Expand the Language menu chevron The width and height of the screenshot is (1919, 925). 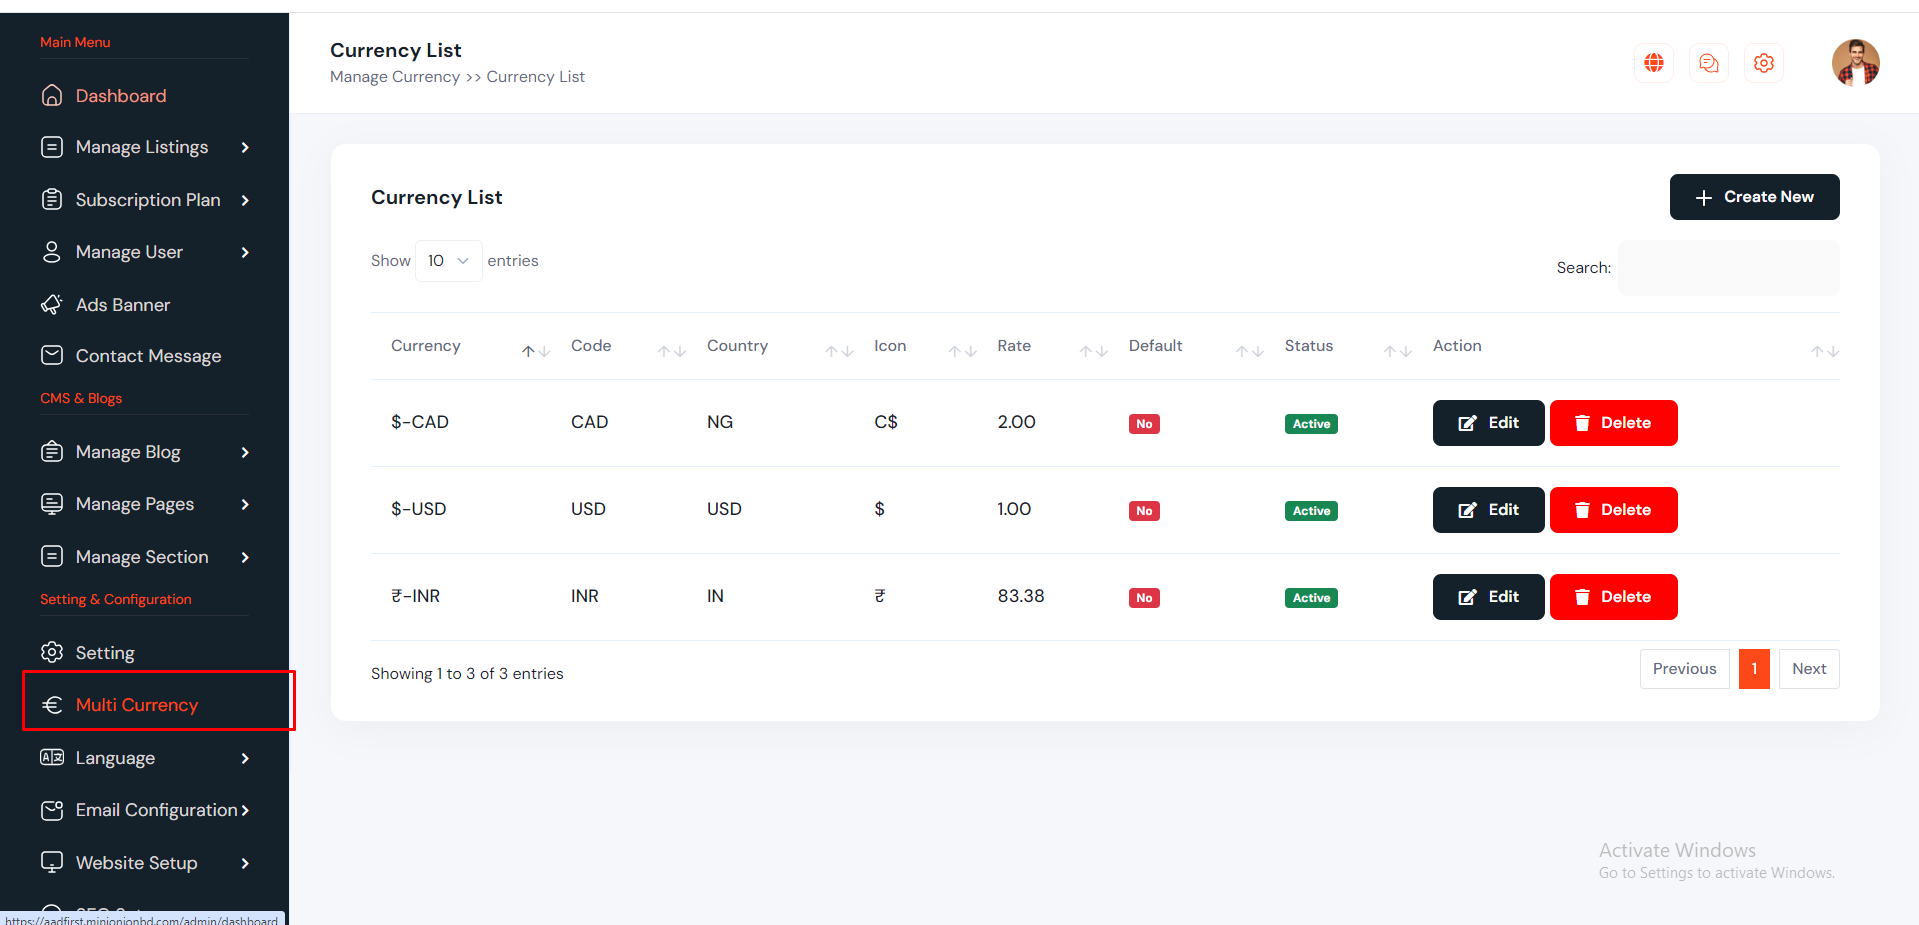click(245, 759)
